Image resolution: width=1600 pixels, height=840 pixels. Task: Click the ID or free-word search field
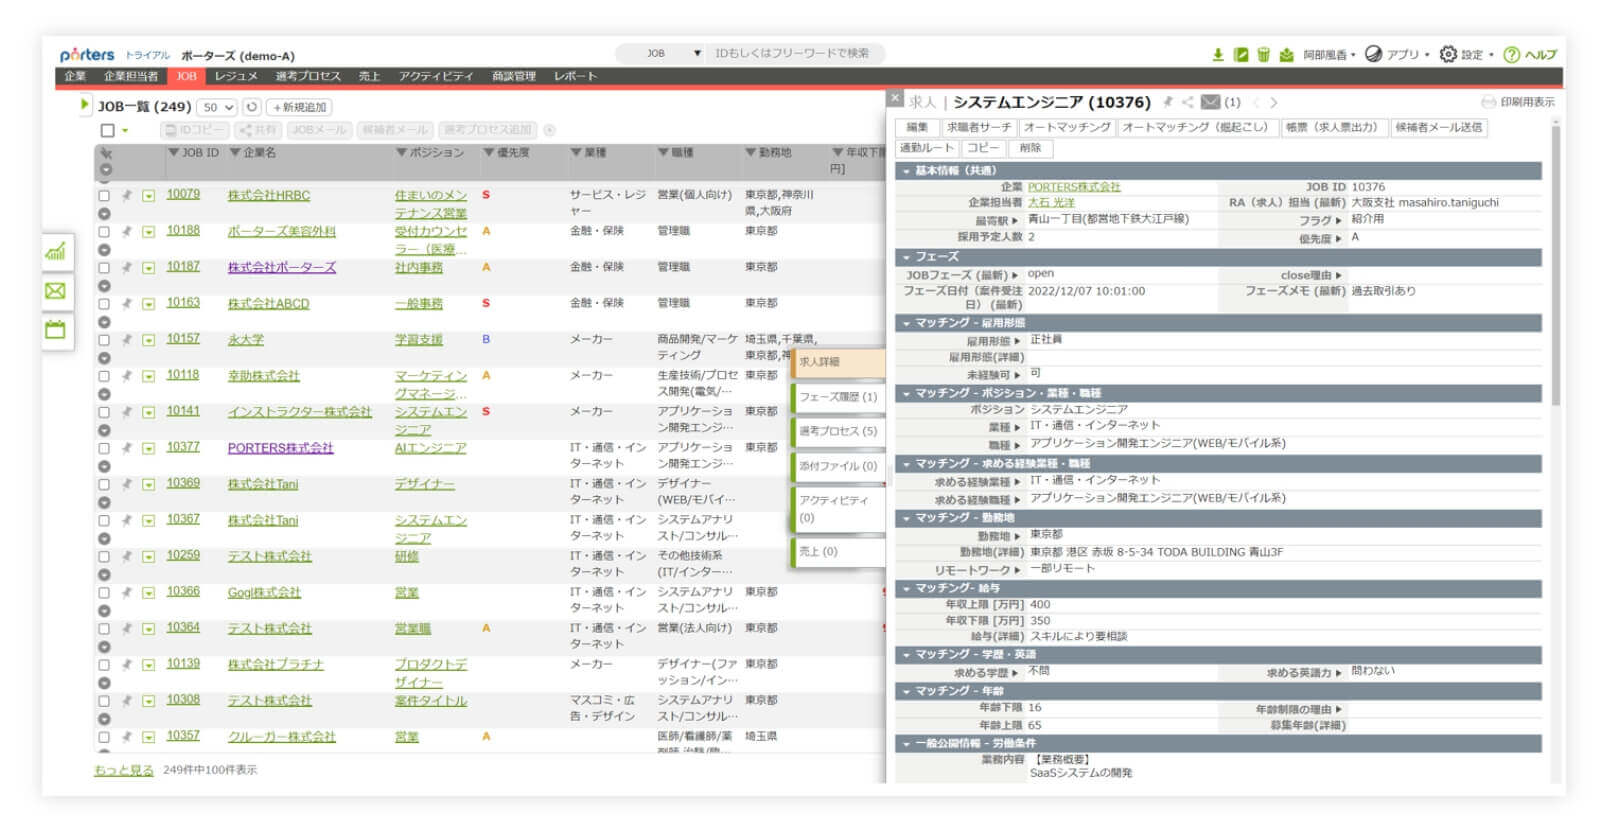pyautogui.click(x=793, y=54)
